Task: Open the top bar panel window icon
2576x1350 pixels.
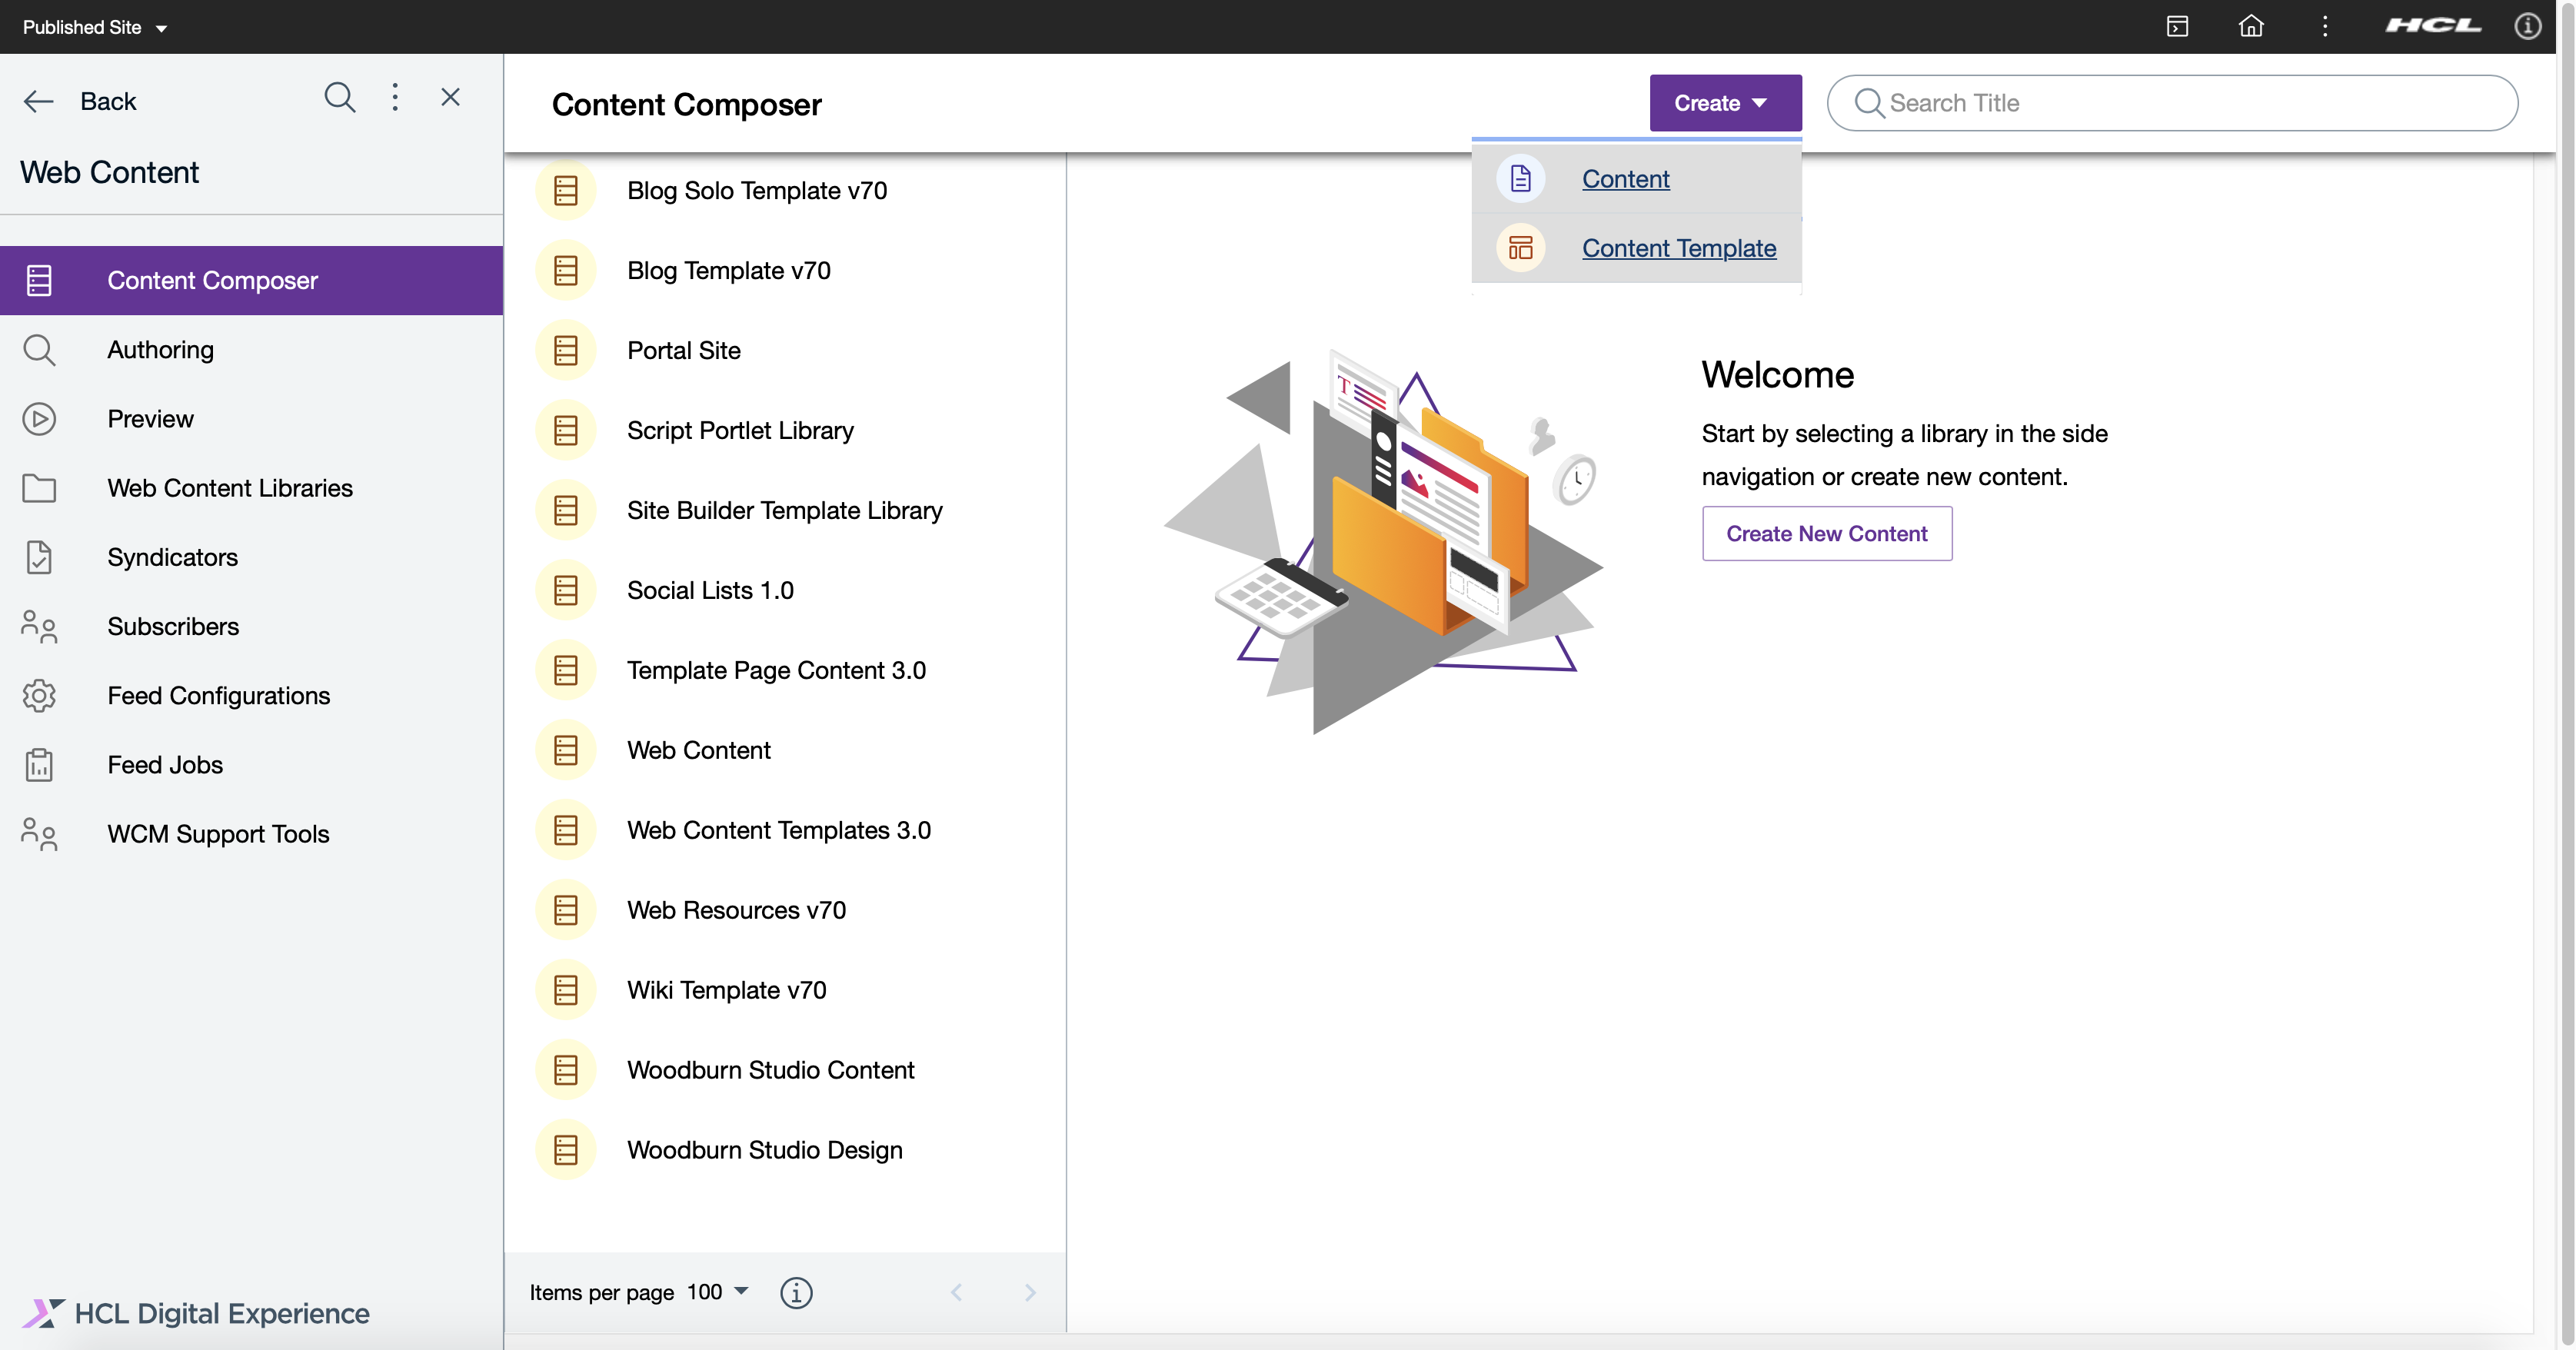Action: click(x=2177, y=26)
